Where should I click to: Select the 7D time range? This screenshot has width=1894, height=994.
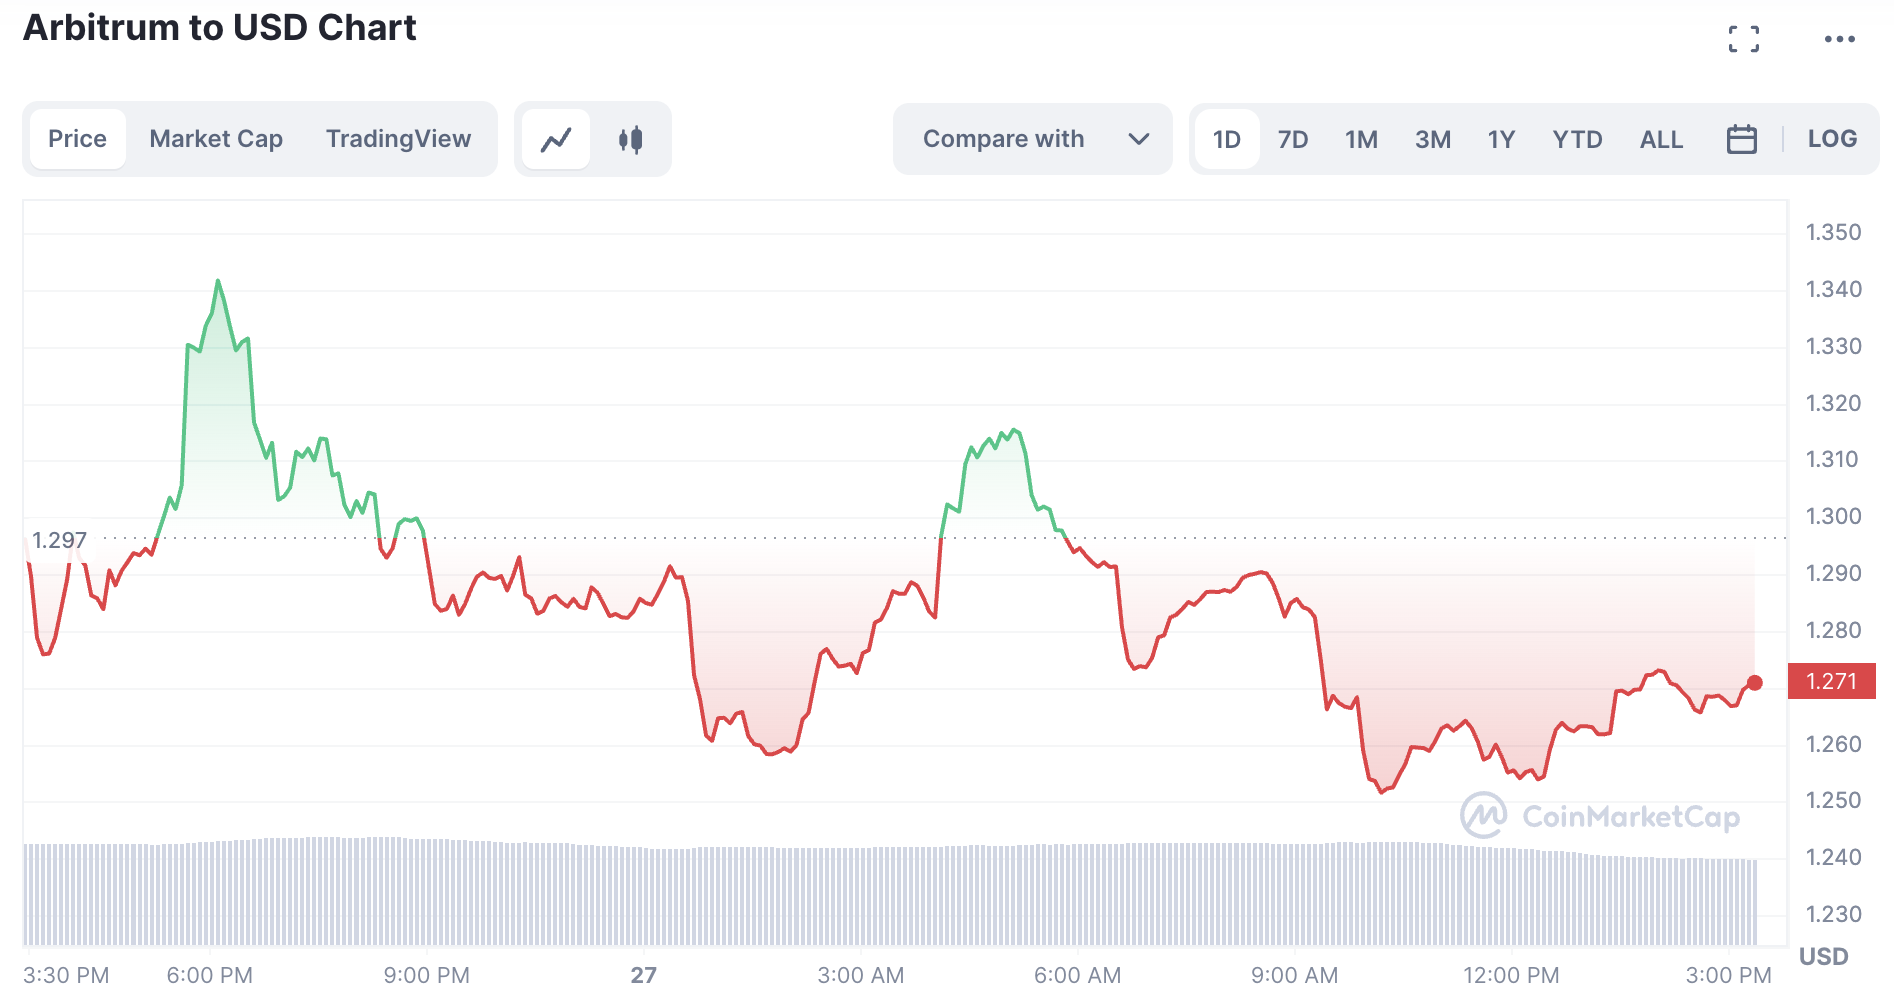point(1292,139)
